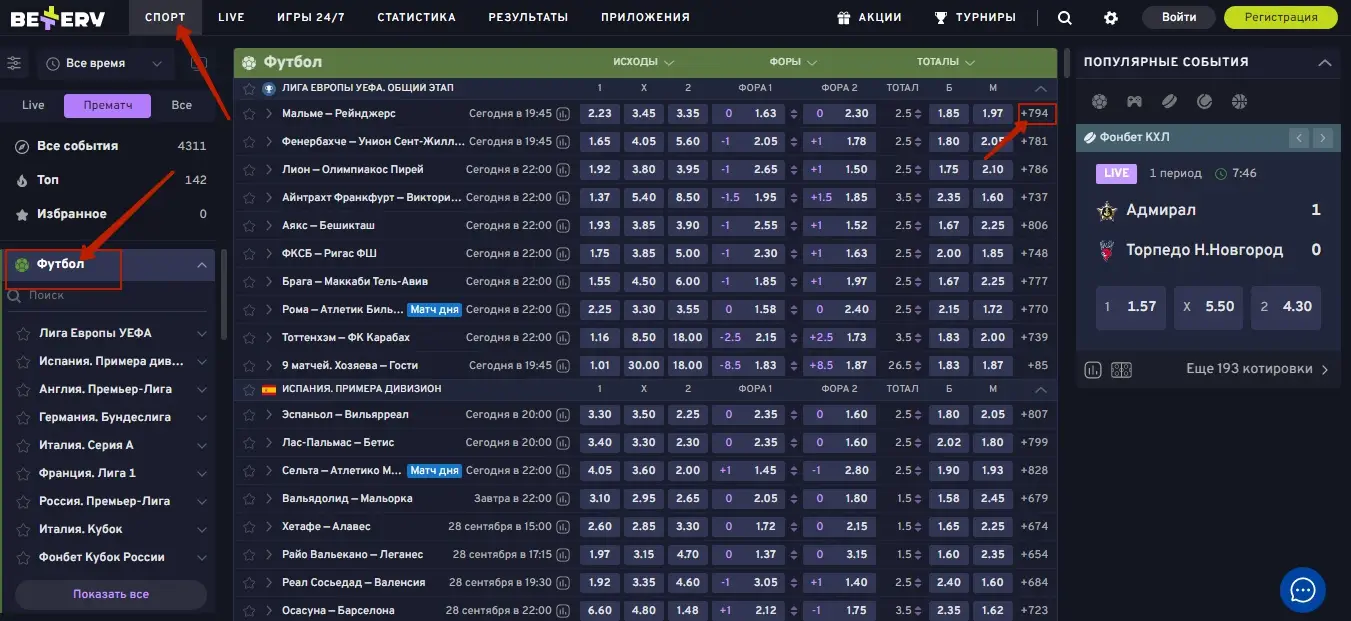Open settings via the gear icon
Image resolution: width=1351 pixels, height=621 pixels.
click(1111, 17)
